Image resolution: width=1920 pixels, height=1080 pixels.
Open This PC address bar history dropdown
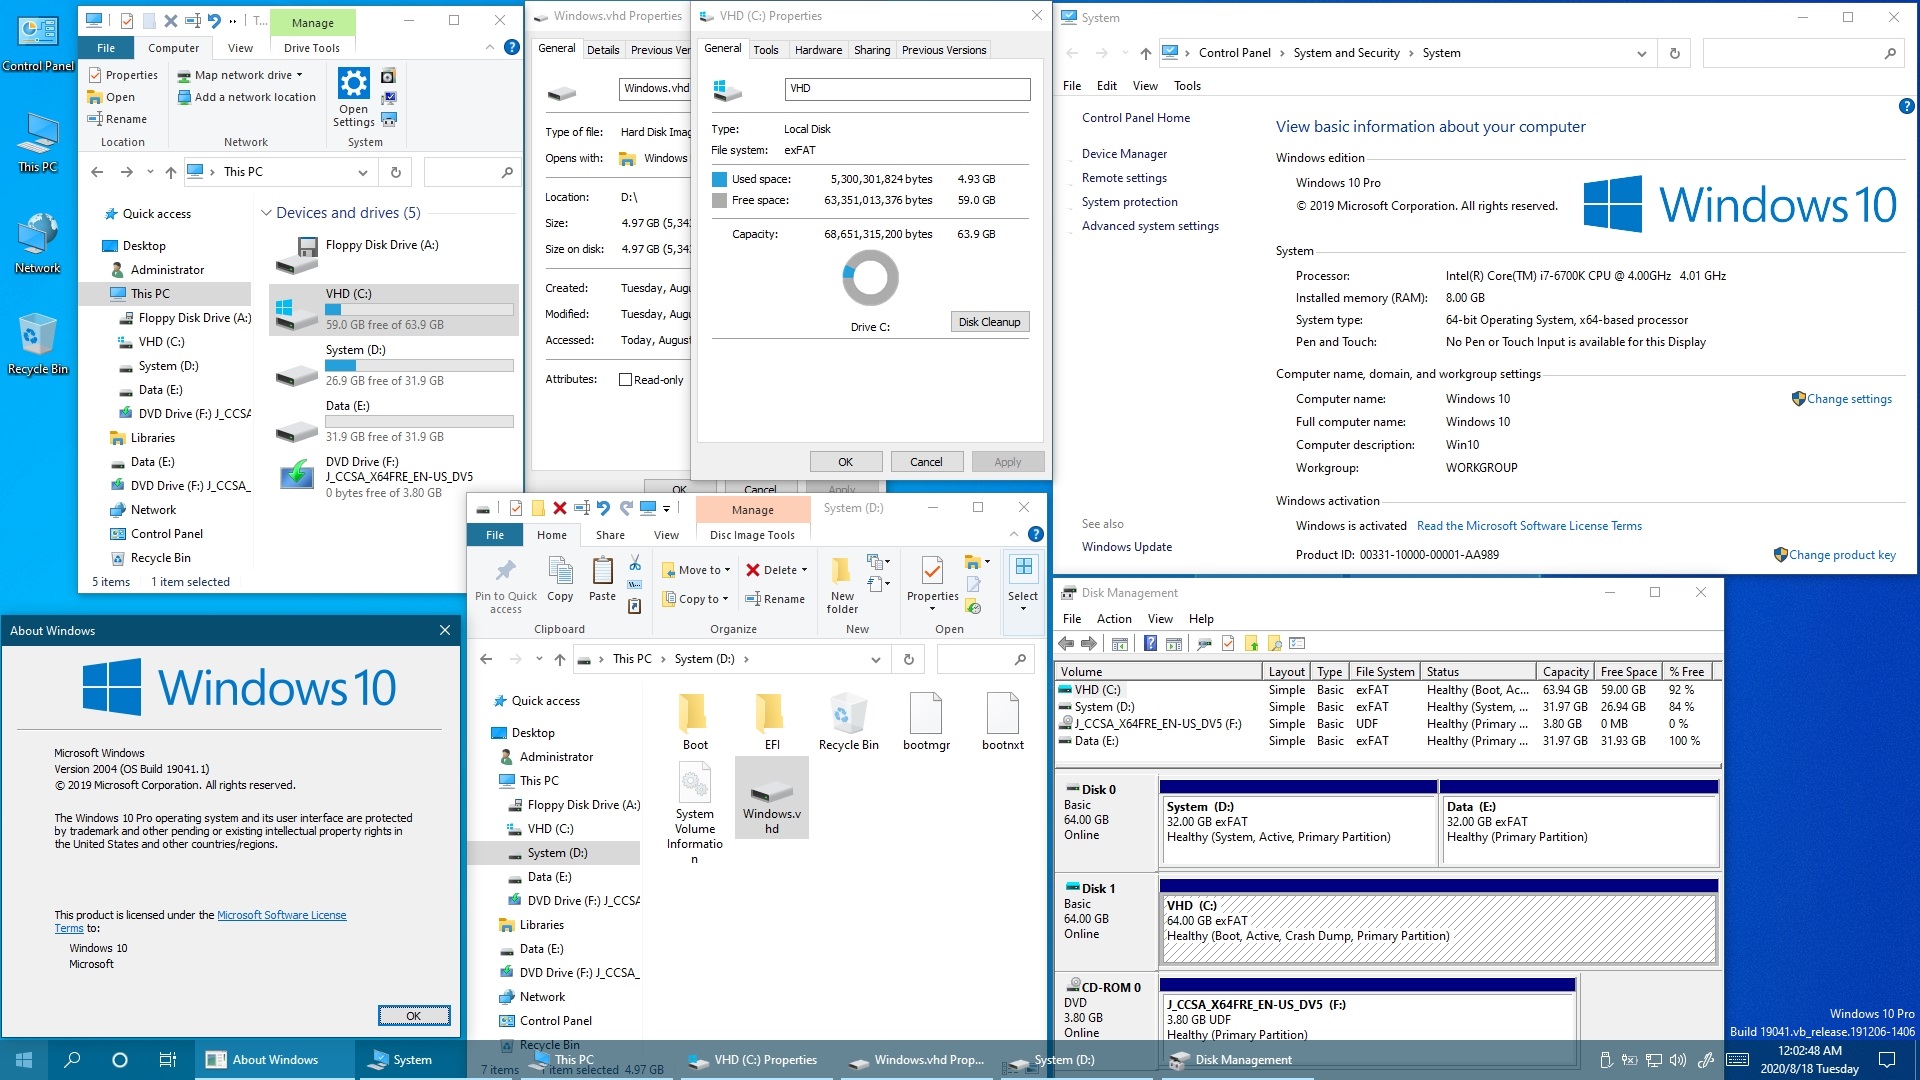tap(363, 172)
